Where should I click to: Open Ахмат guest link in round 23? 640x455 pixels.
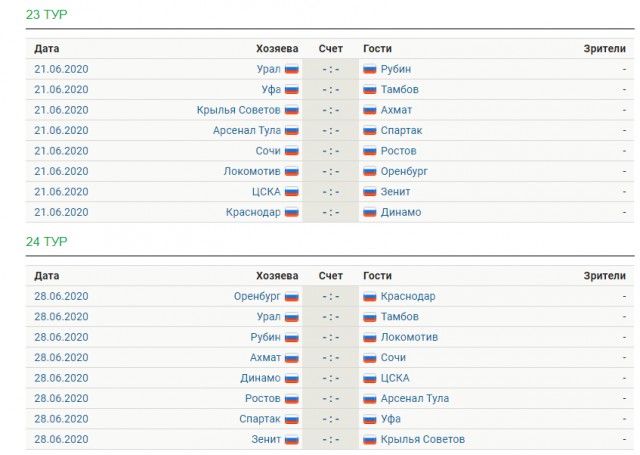coord(396,110)
